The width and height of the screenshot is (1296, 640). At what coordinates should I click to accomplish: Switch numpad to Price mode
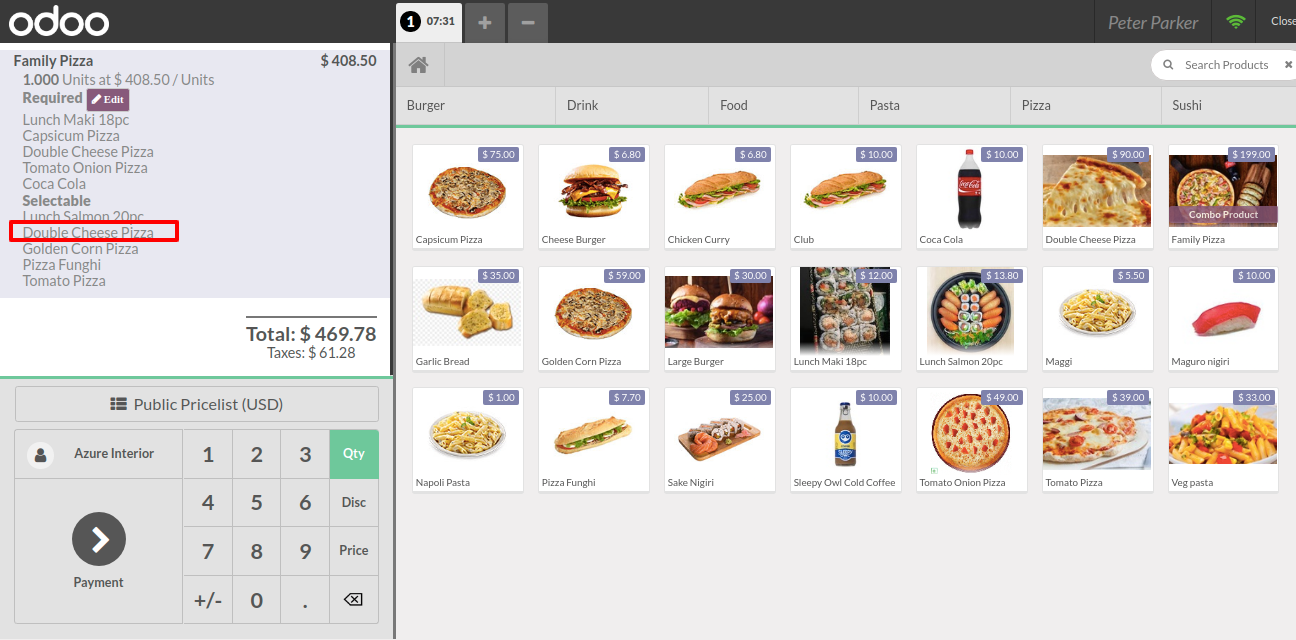click(x=354, y=550)
